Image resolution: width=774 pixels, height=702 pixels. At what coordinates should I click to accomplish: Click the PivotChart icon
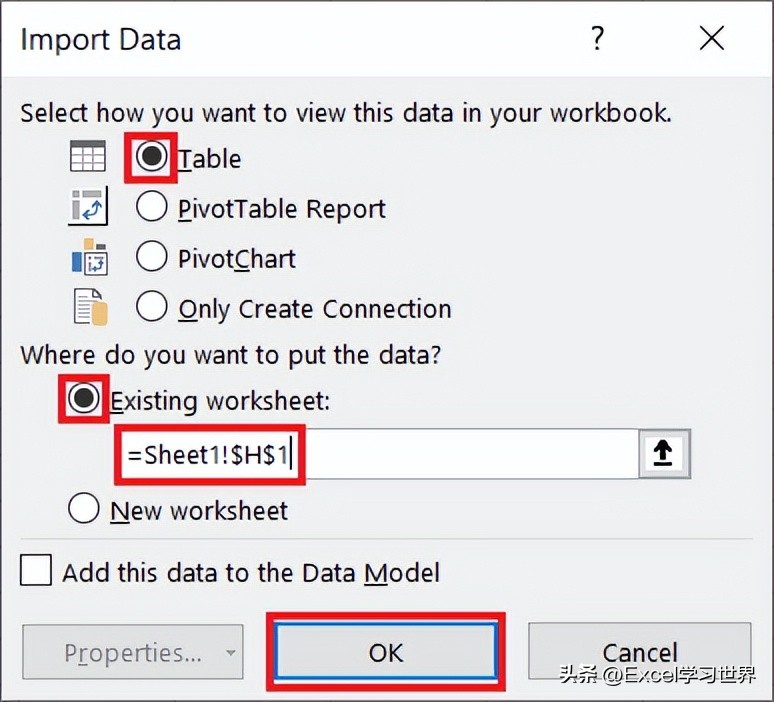(89, 256)
